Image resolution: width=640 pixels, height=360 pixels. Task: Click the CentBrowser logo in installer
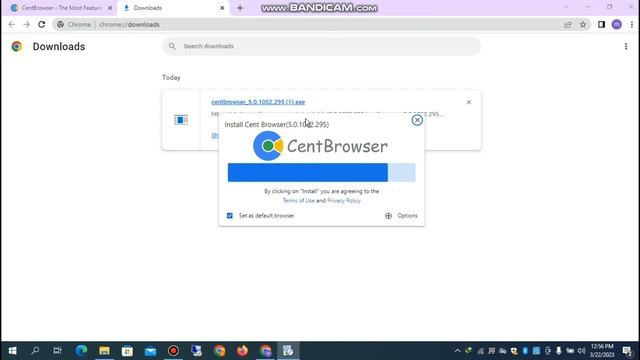point(320,146)
